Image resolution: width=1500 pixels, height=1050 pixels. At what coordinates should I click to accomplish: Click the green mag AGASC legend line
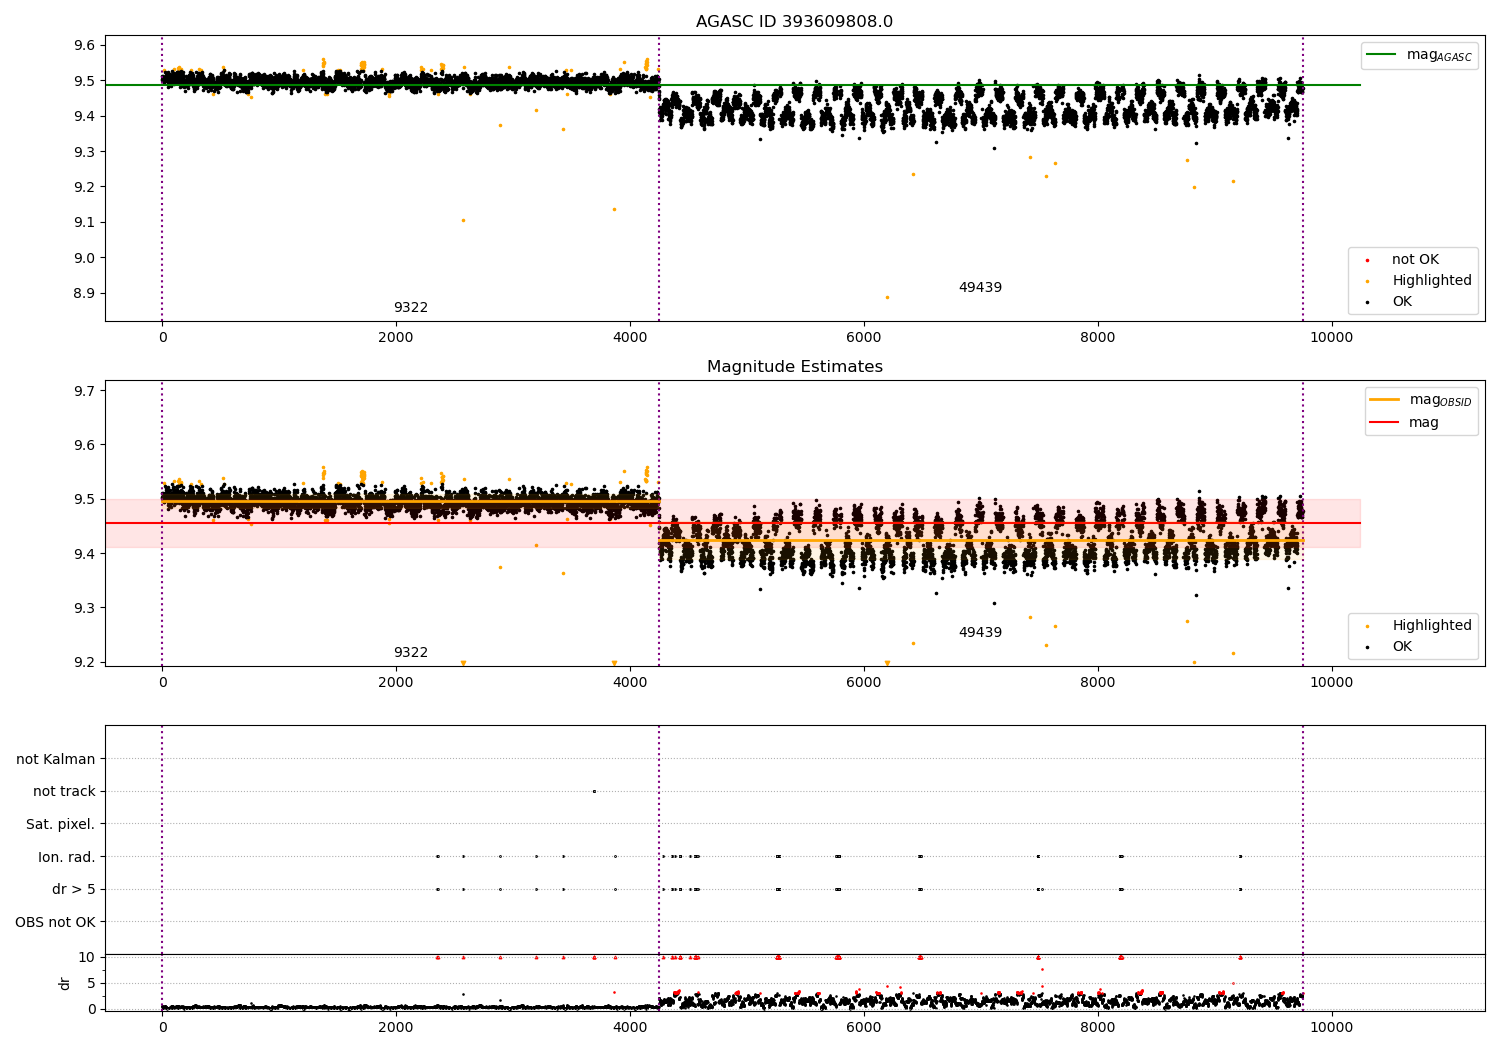(x=1382, y=55)
